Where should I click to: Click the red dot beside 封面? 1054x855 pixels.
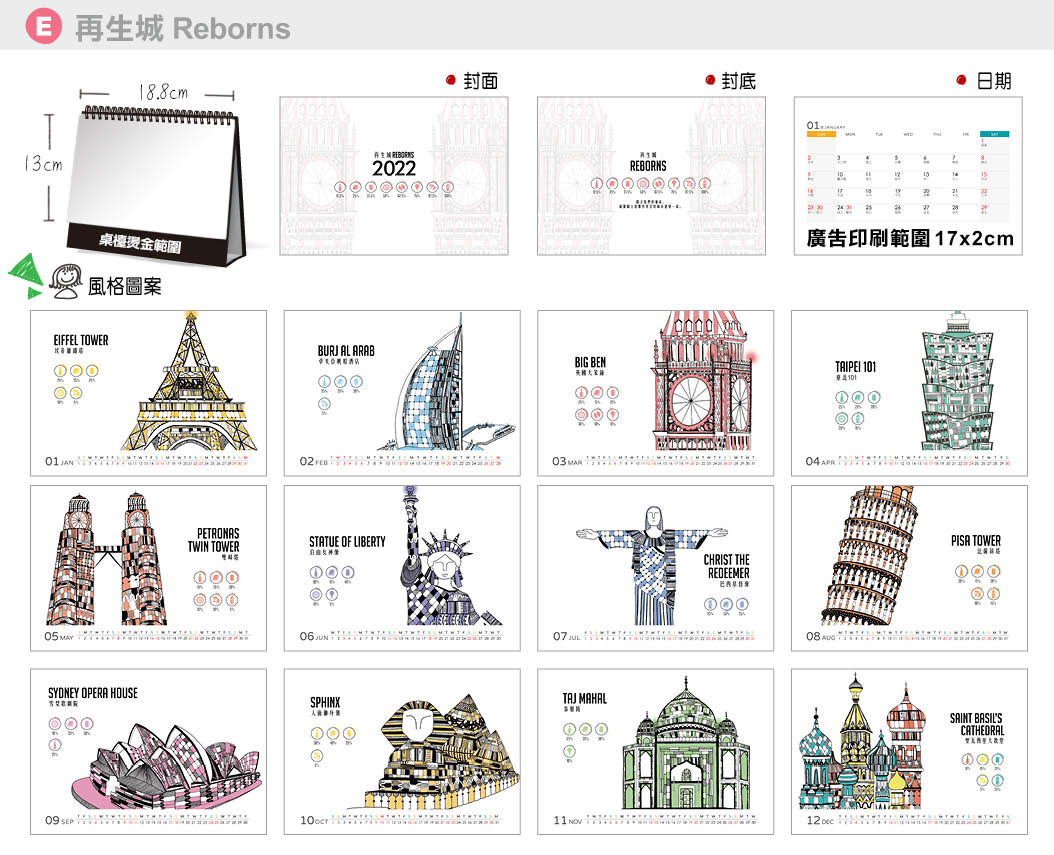point(451,80)
